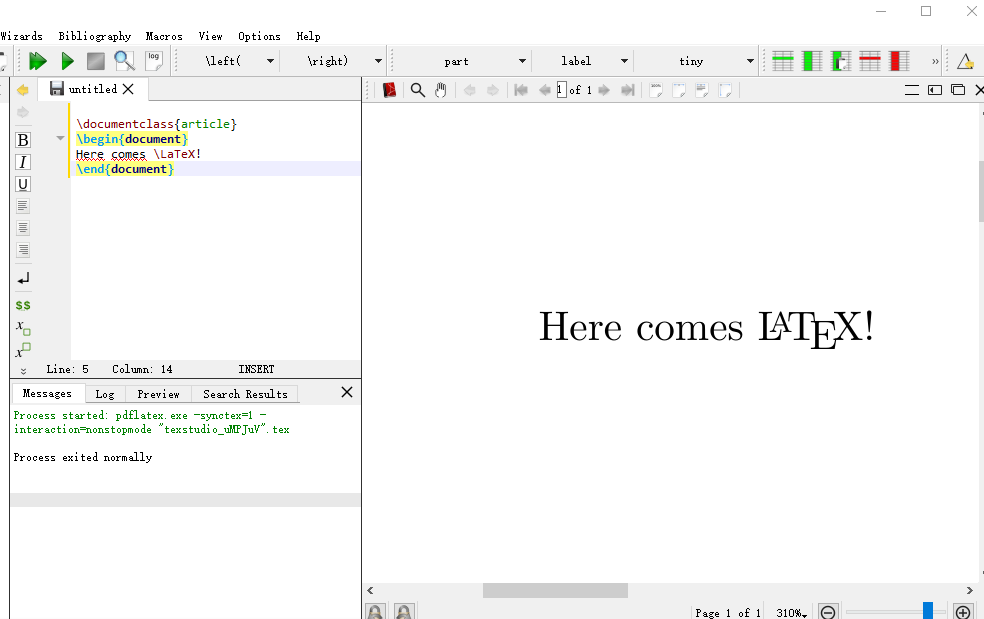Click the add column table icon (green column)
The image size is (984, 619).
(812, 61)
